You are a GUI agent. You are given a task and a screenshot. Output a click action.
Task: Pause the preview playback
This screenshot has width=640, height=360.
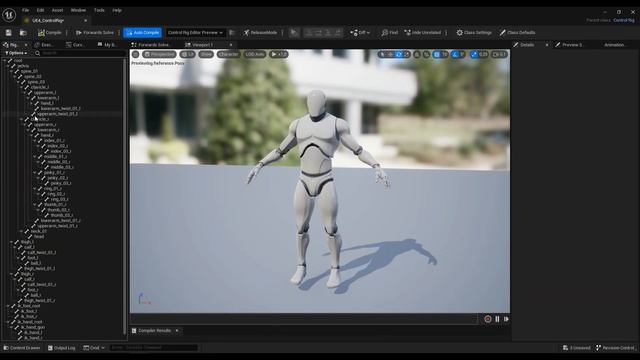[x=497, y=319]
